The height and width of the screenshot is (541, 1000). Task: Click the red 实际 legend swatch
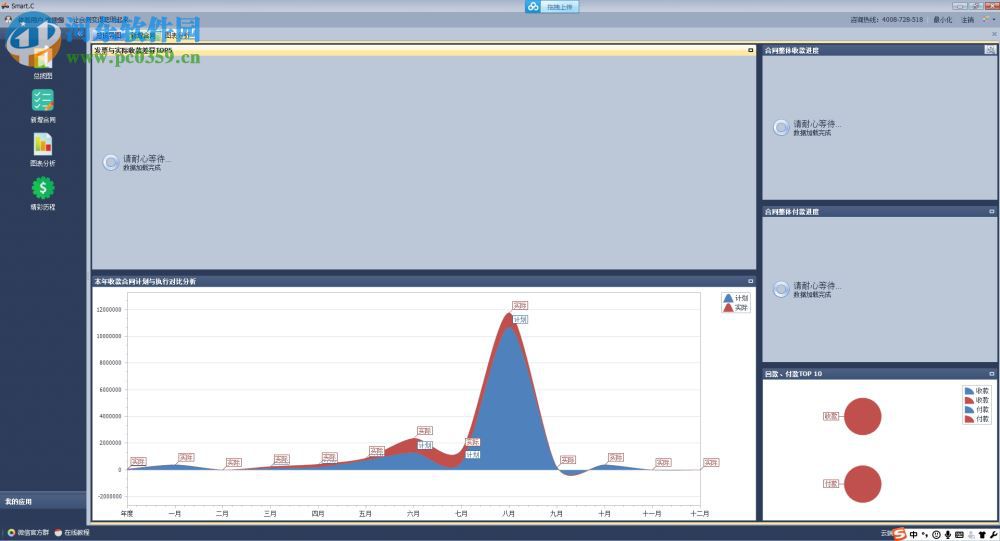pyautogui.click(x=728, y=308)
